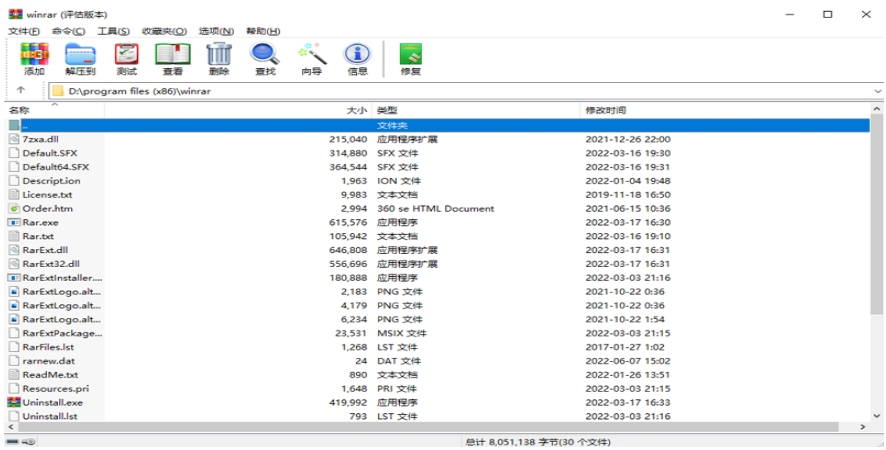Click the 信息 (Info) toolbar icon
The height and width of the screenshot is (450, 886).
click(x=357, y=58)
